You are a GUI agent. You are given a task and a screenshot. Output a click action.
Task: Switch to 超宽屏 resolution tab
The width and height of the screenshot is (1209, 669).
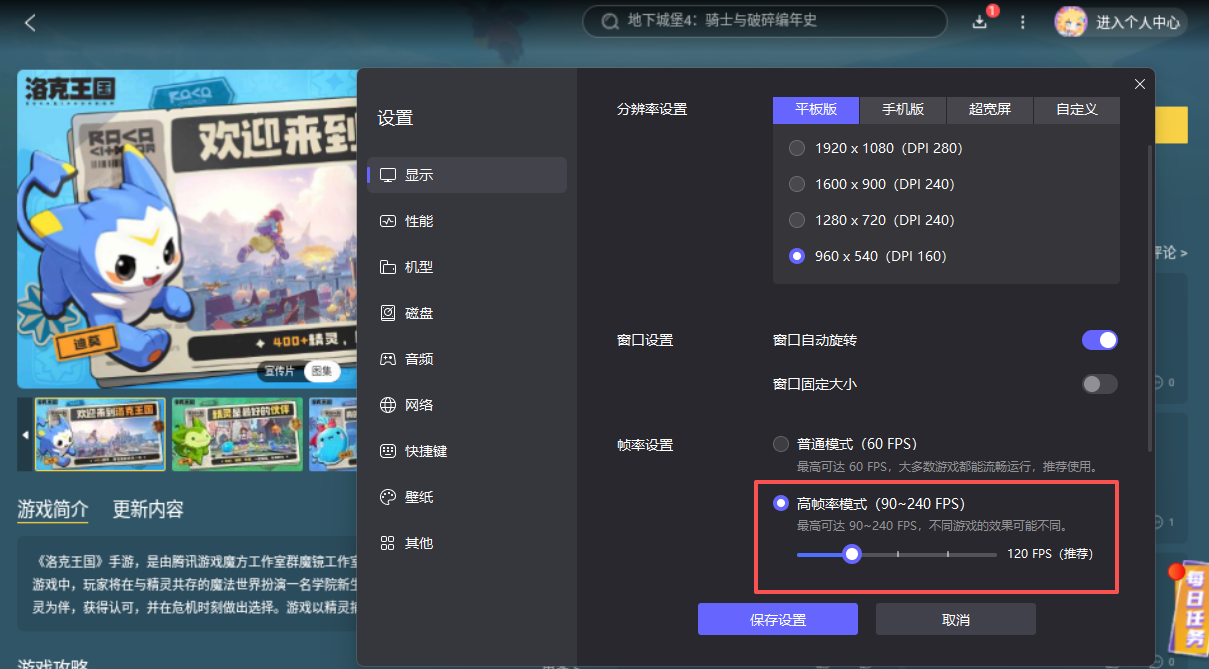click(990, 109)
